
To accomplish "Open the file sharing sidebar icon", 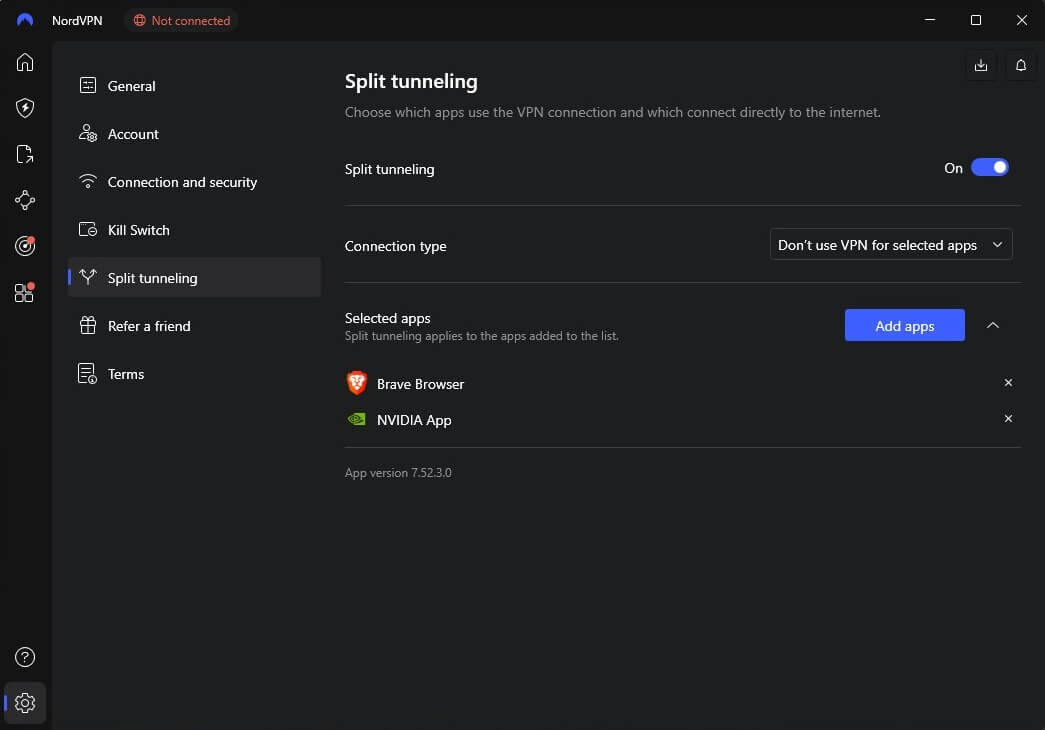I will pos(23,154).
